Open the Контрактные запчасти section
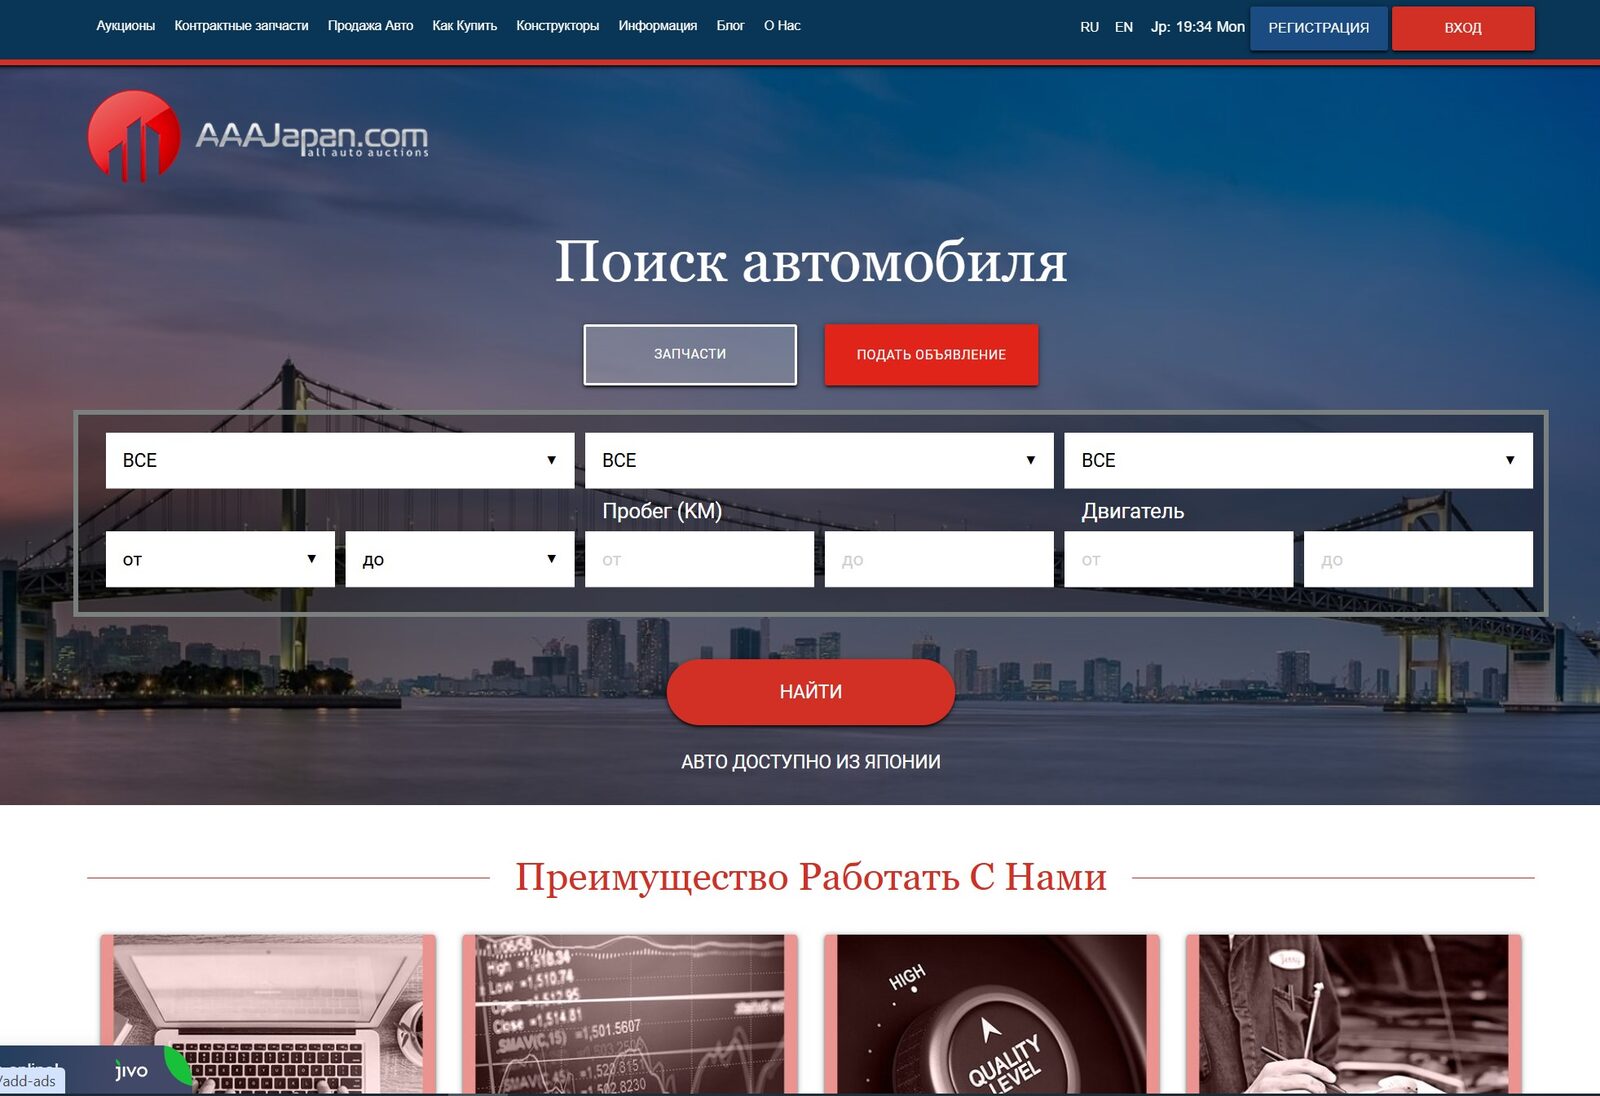Image resolution: width=1600 pixels, height=1096 pixels. click(240, 26)
